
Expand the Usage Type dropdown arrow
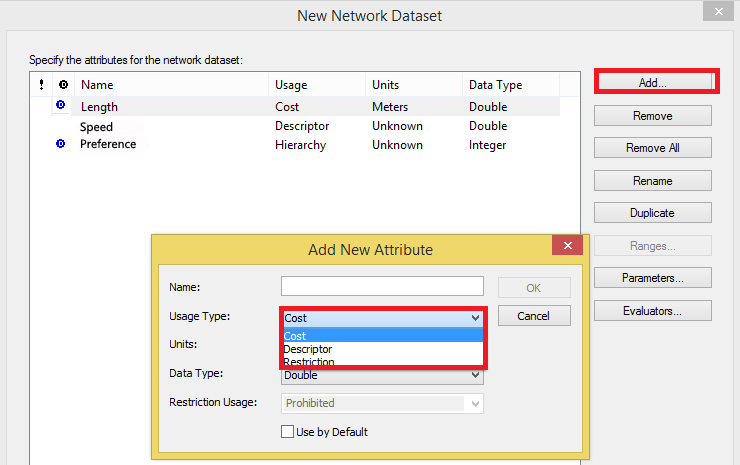pyautogui.click(x=475, y=318)
